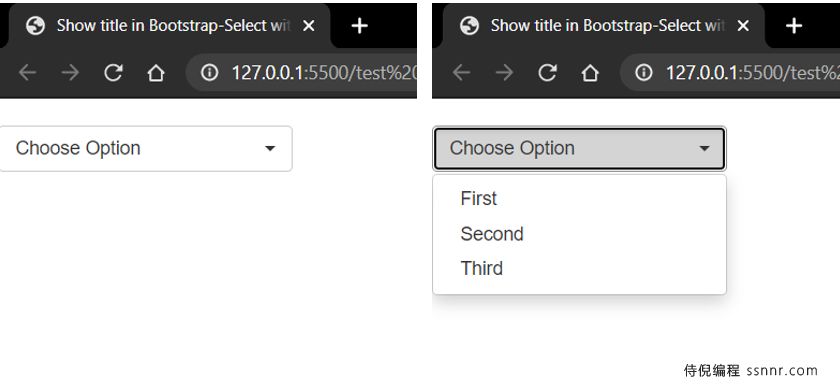The width and height of the screenshot is (840, 386).
Task: Go home in left browser window
Action: click(x=156, y=72)
